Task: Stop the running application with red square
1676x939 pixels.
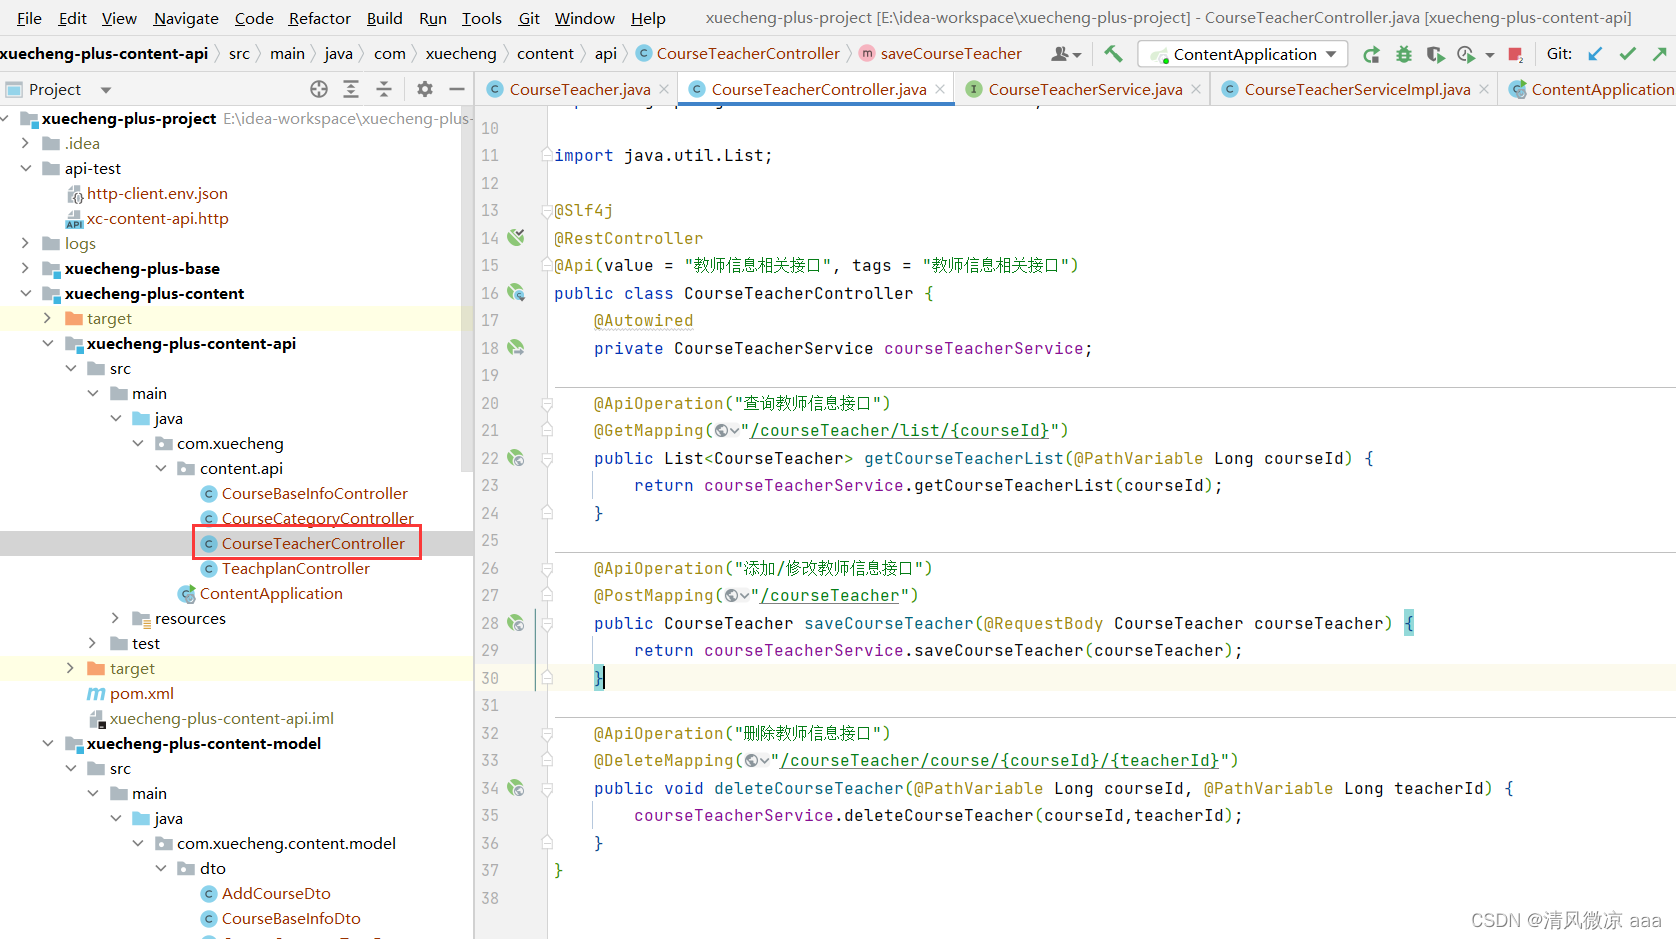Action: (1516, 54)
